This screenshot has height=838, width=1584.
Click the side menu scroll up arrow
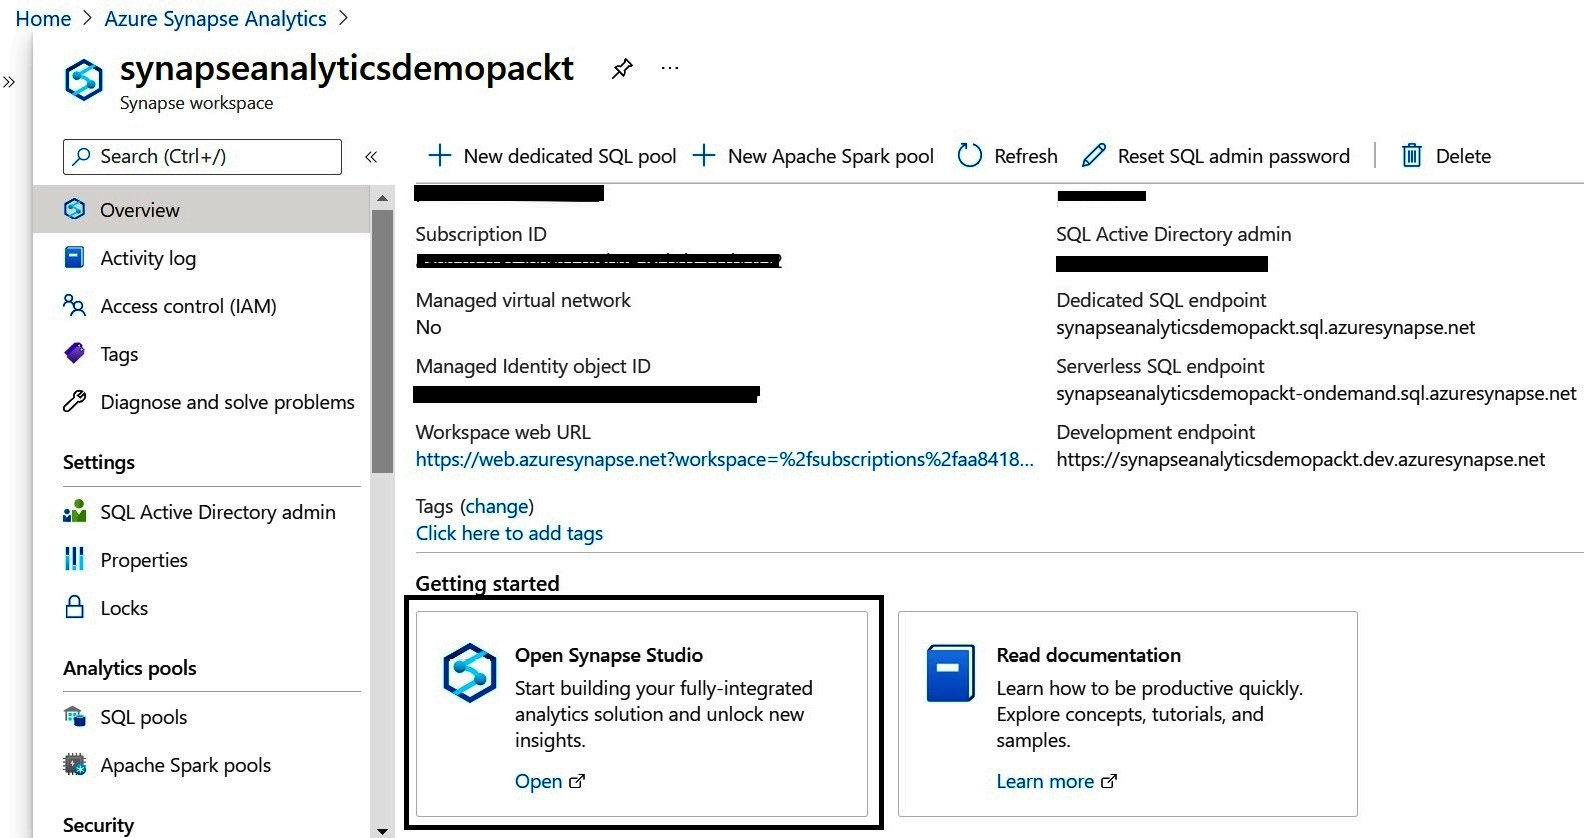click(382, 198)
